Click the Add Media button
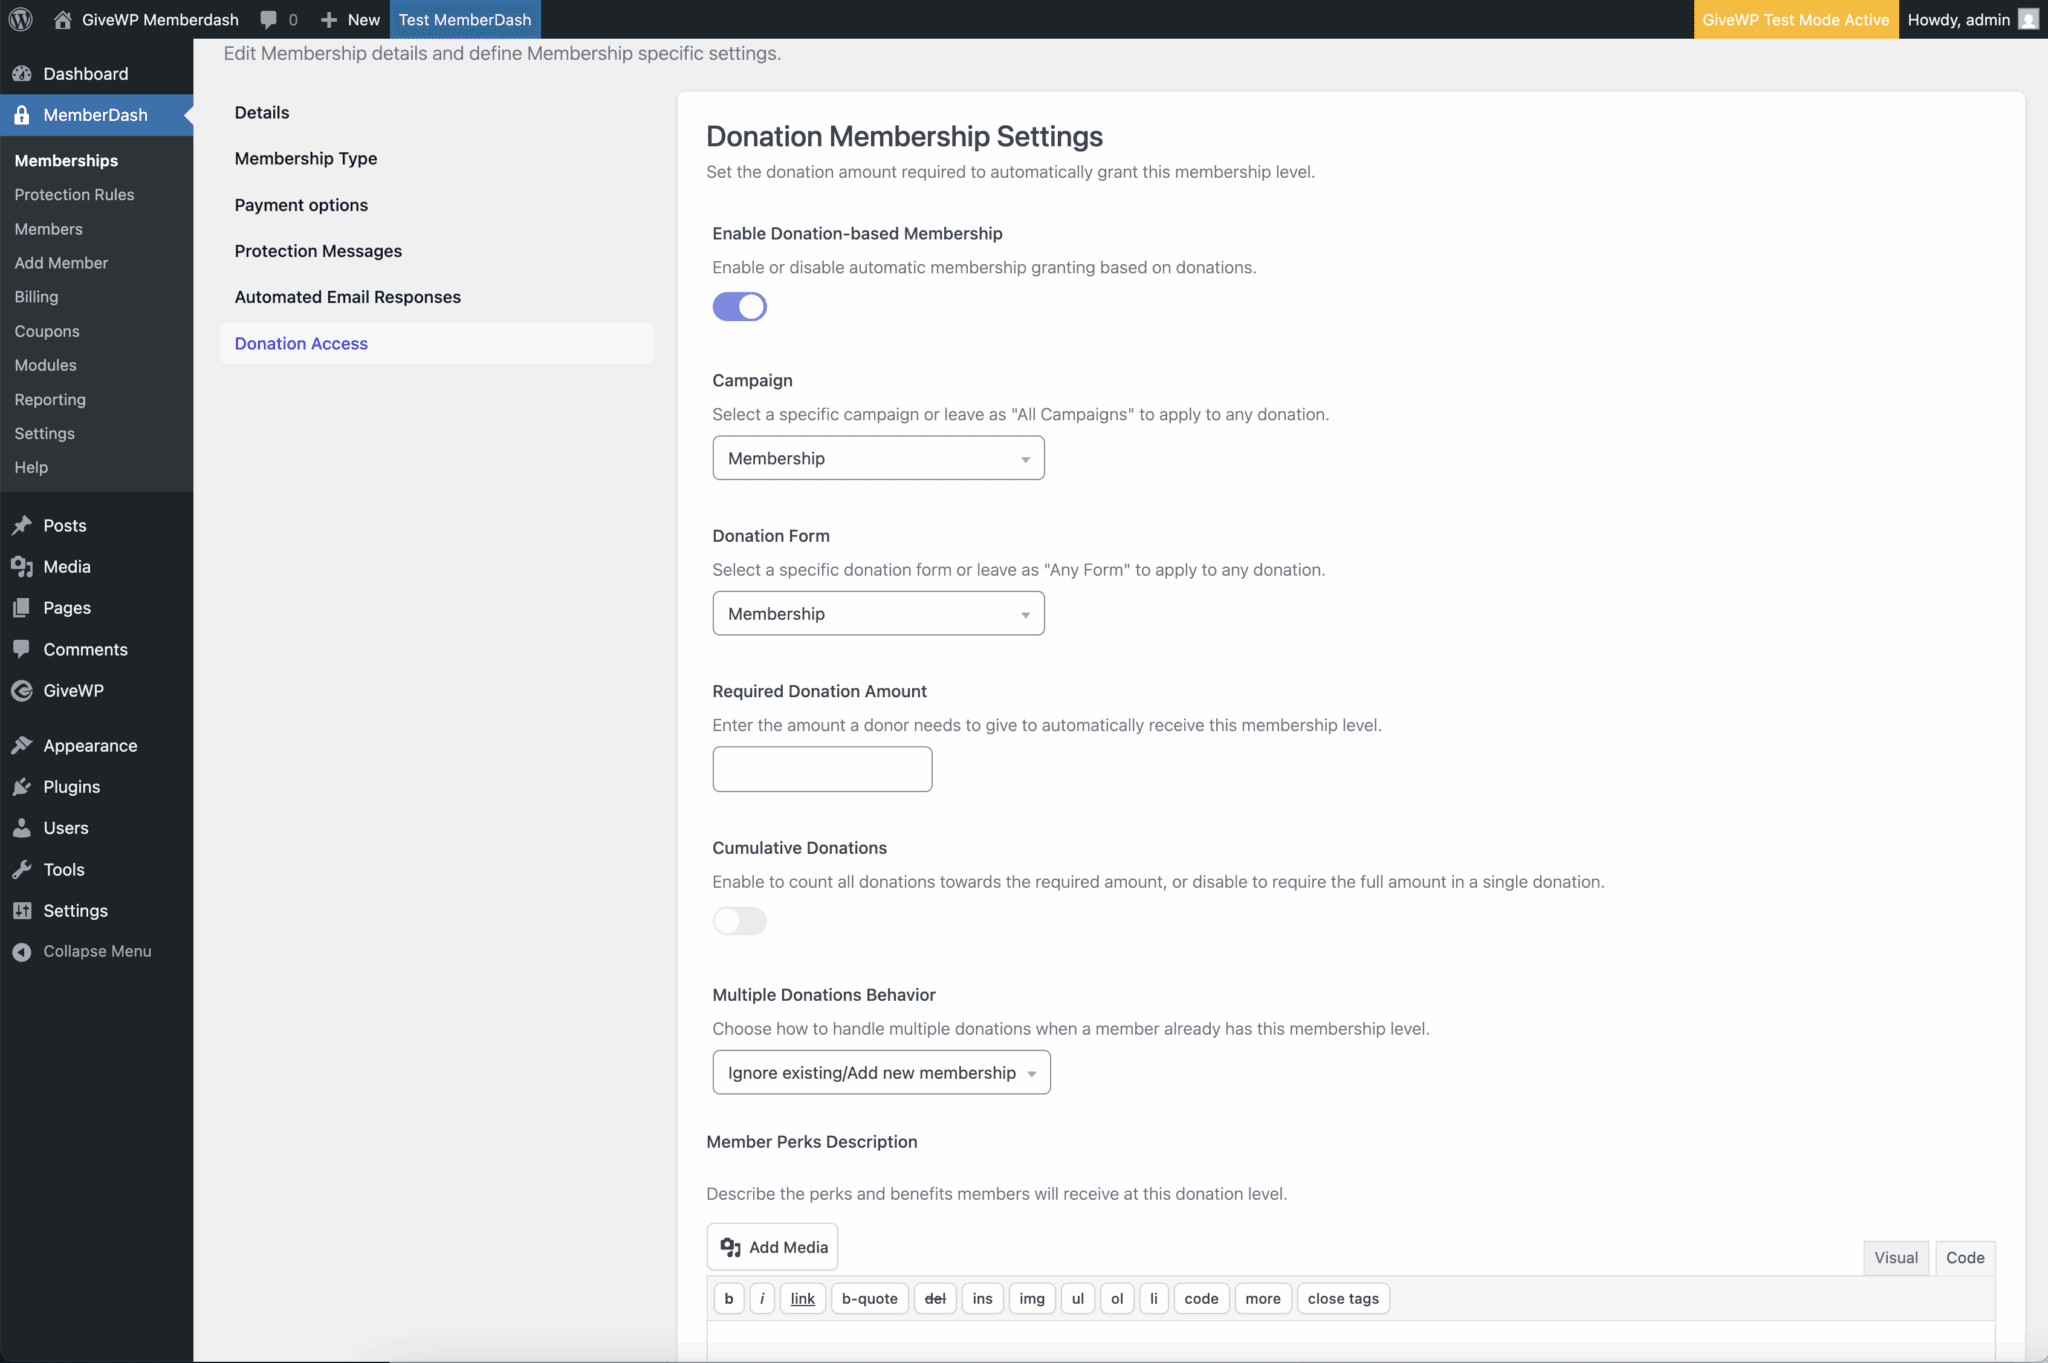The height and width of the screenshot is (1363, 2048). pyautogui.click(x=772, y=1246)
